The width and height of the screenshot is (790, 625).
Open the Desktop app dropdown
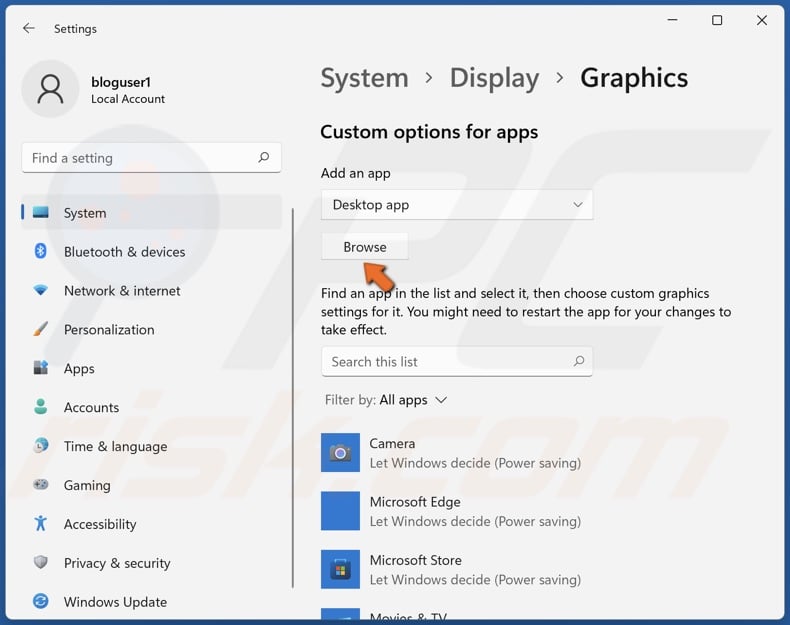(457, 205)
